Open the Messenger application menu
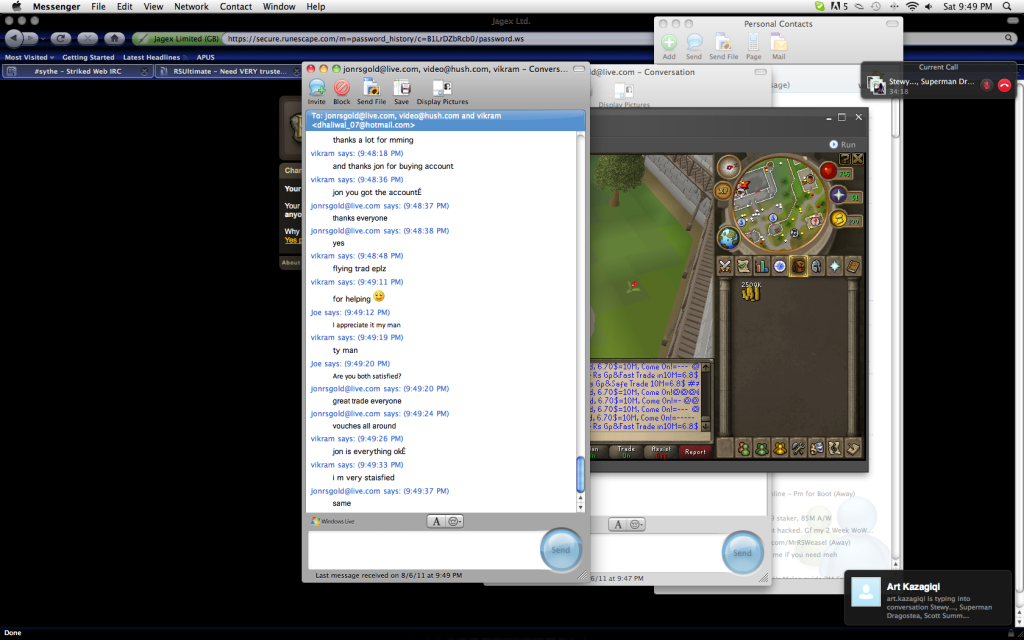The height and width of the screenshot is (640, 1024). point(57,7)
